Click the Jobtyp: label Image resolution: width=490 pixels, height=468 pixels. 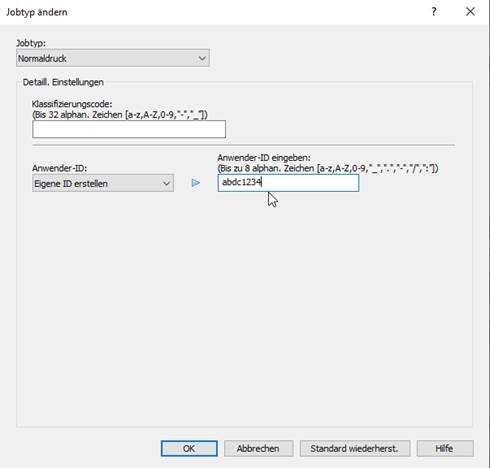coord(31,43)
